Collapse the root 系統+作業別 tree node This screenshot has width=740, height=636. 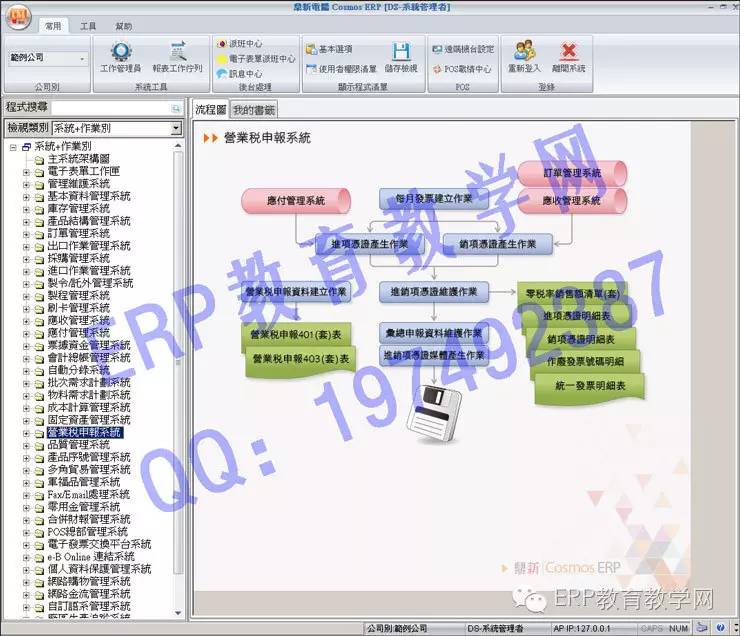tap(13, 146)
